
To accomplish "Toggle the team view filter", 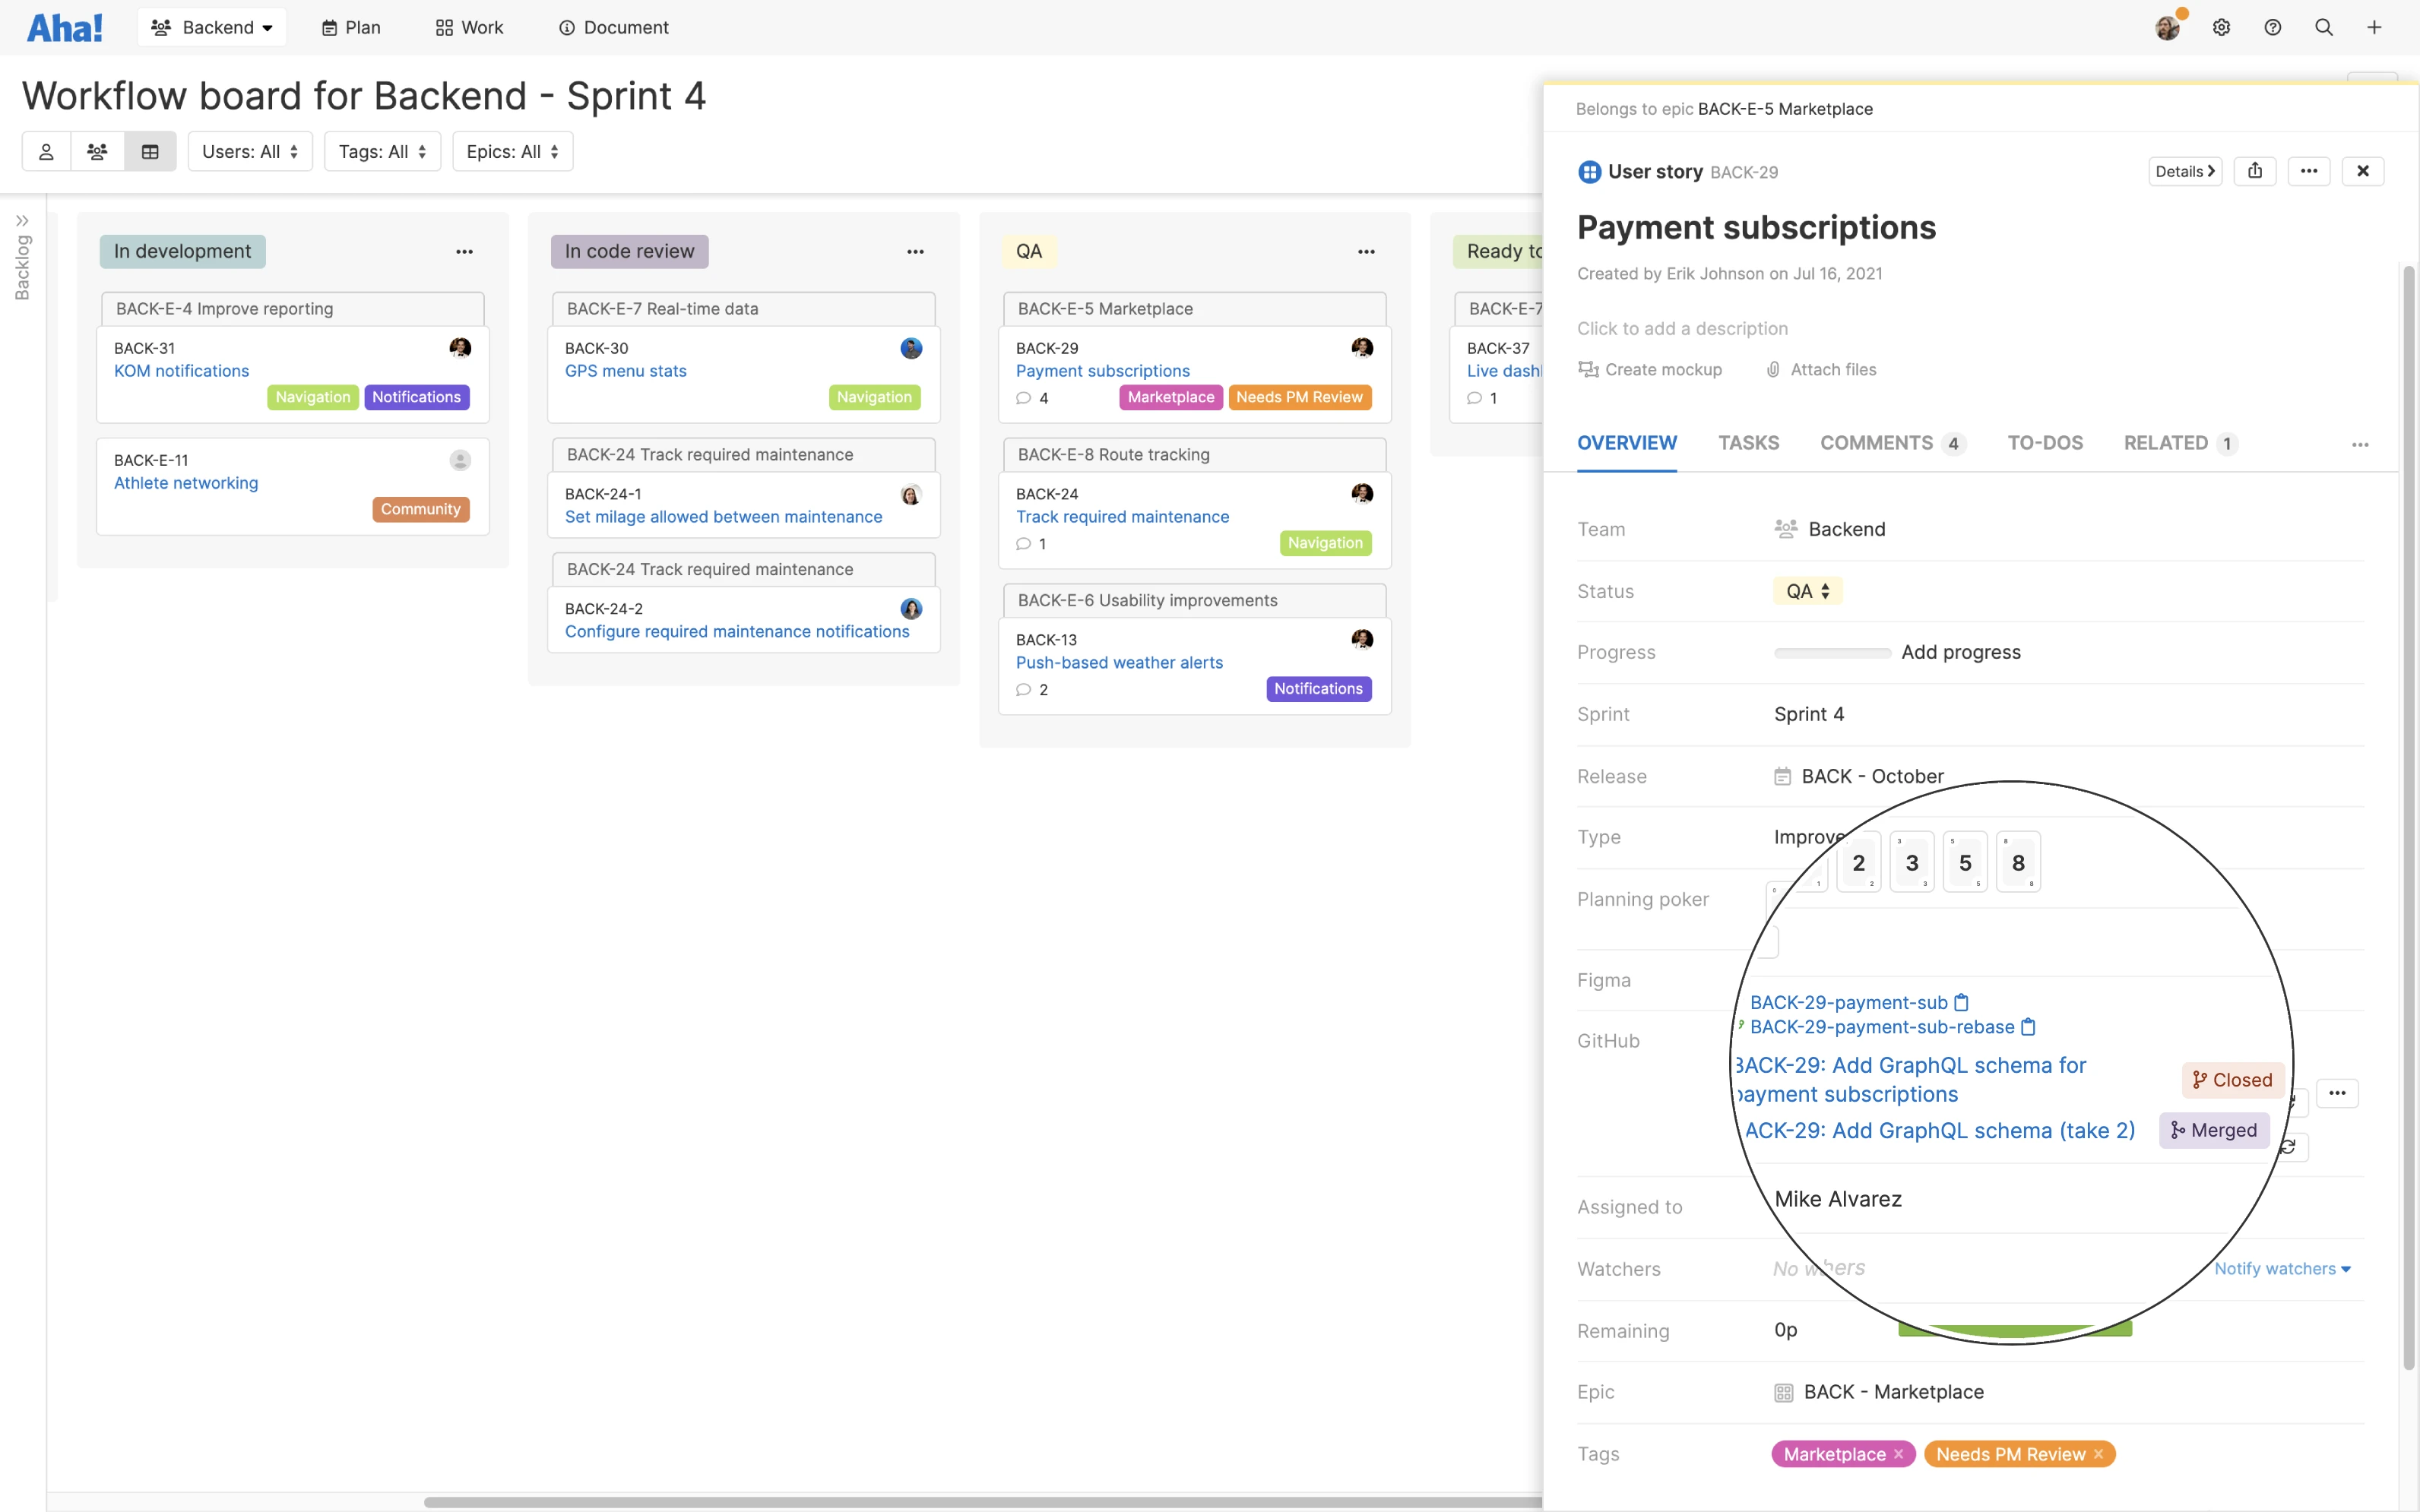I will pyautogui.click(x=97, y=151).
